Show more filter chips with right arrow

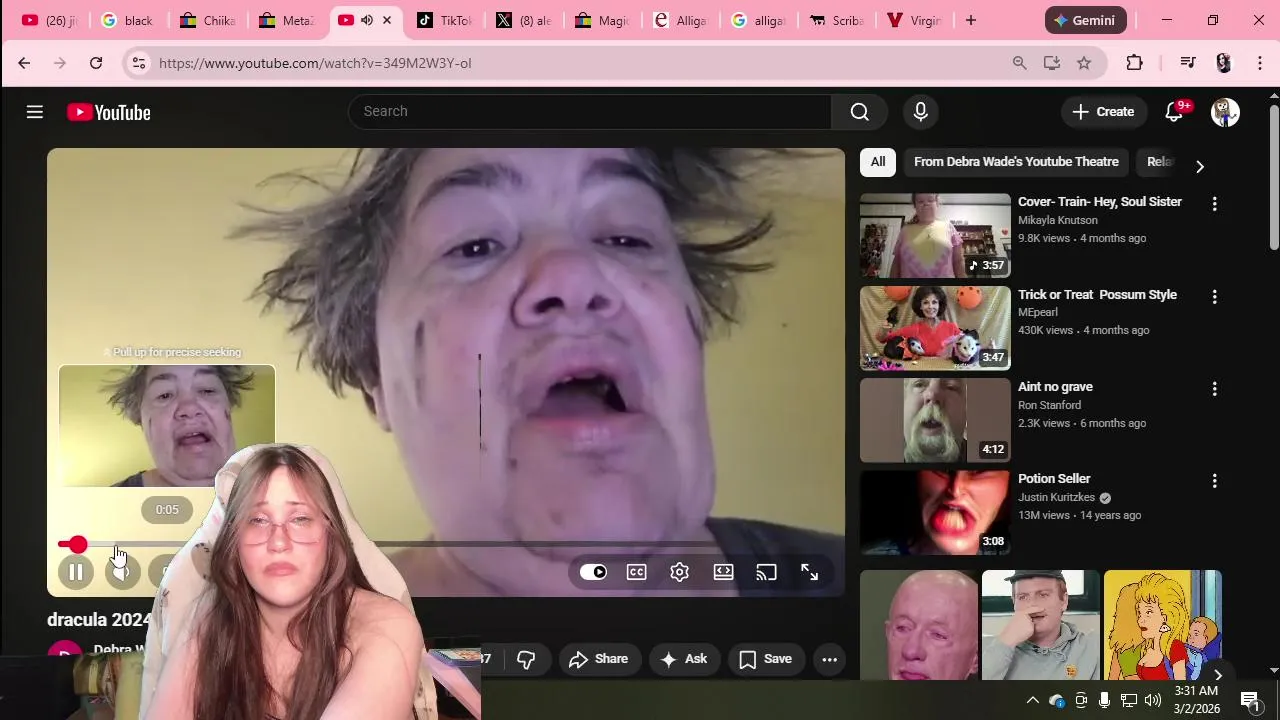1199,166
